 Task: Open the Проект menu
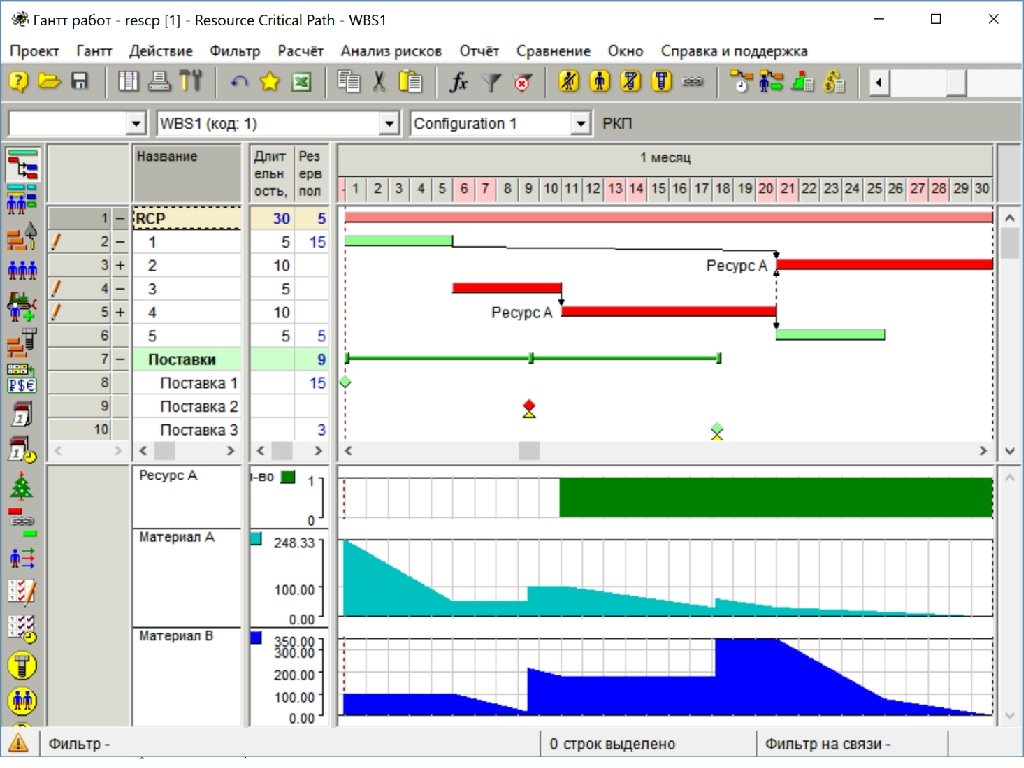pyautogui.click(x=34, y=51)
